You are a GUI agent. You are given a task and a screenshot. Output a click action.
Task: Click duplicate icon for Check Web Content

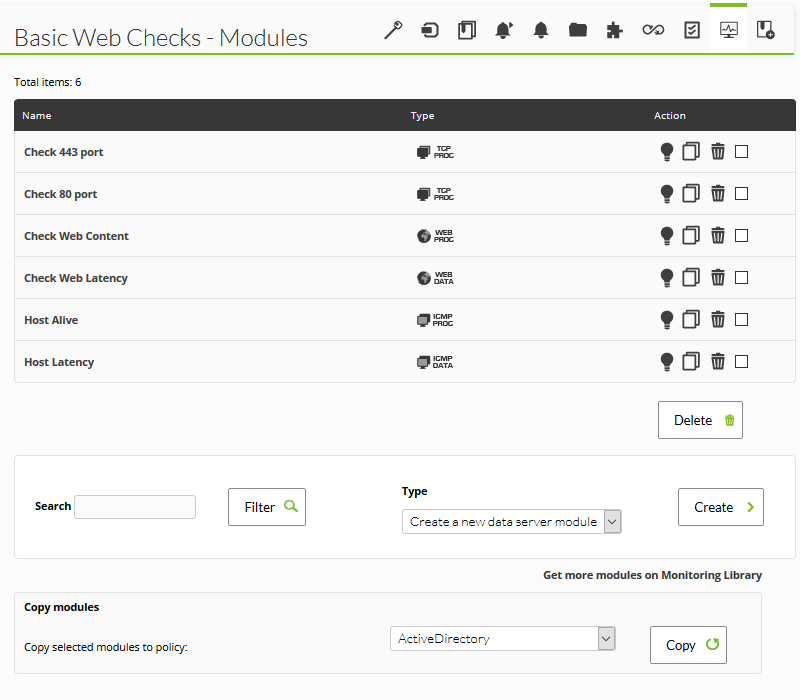tap(691, 236)
